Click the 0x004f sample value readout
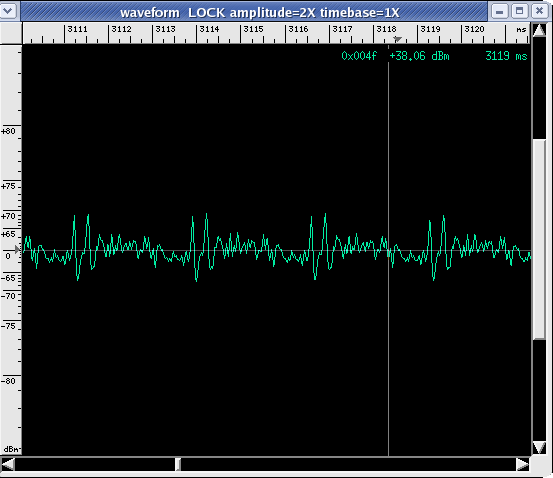This screenshot has width=553, height=478. (x=359, y=56)
